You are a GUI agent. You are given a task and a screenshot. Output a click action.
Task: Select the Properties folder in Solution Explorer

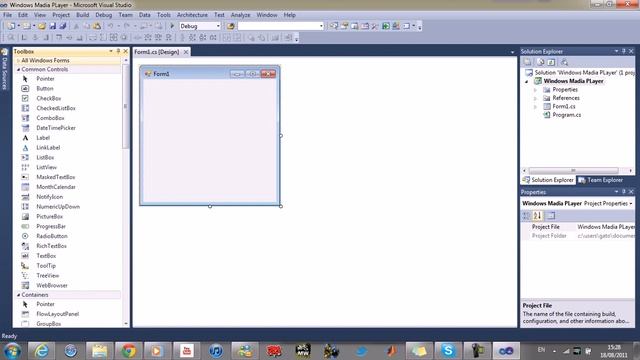pyautogui.click(x=565, y=90)
